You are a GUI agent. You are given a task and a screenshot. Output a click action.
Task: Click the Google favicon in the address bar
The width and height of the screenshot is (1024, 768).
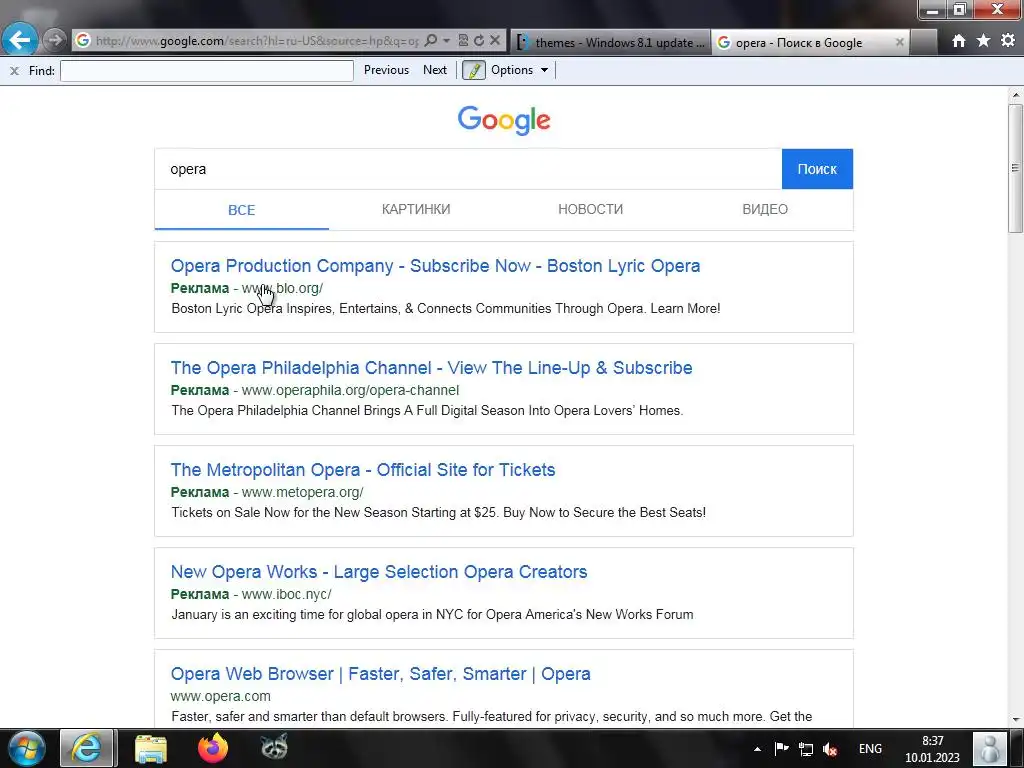tap(82, 40)
